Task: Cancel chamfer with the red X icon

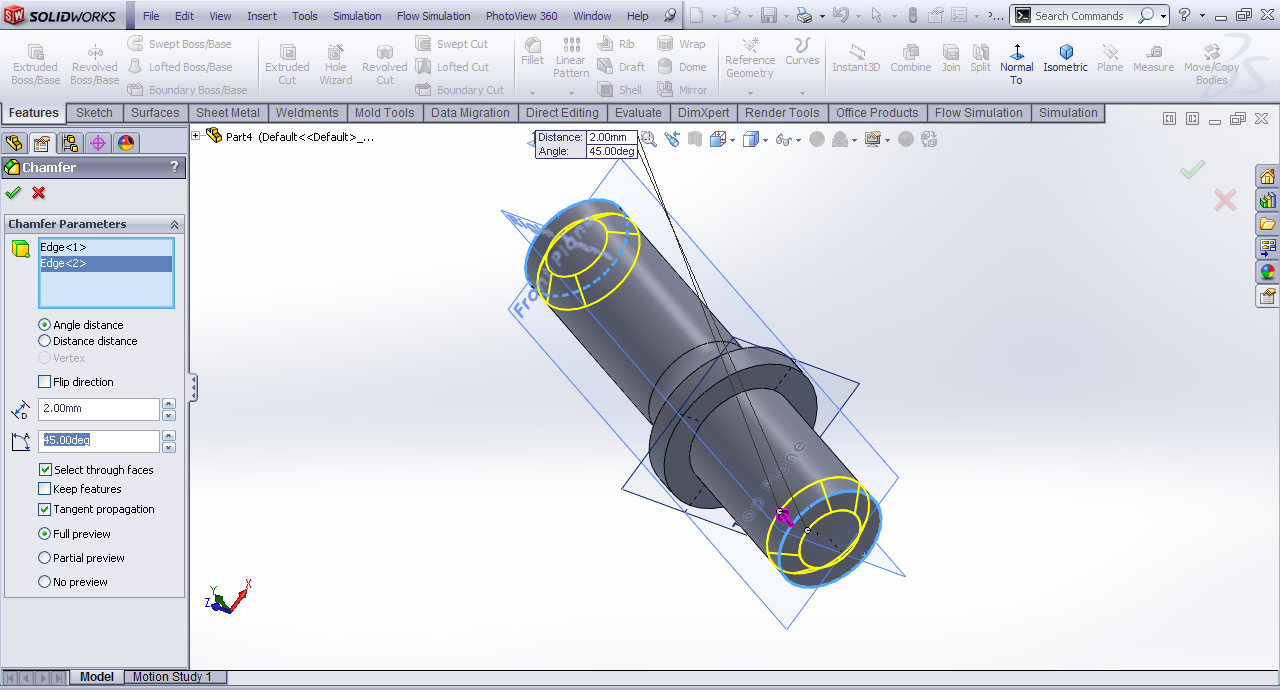Action: [x=39, y=193]
